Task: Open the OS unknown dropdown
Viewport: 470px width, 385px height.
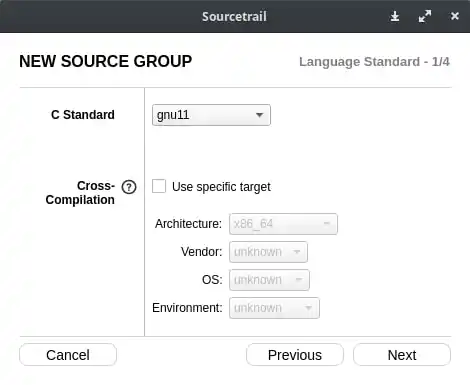Action: 269,280
